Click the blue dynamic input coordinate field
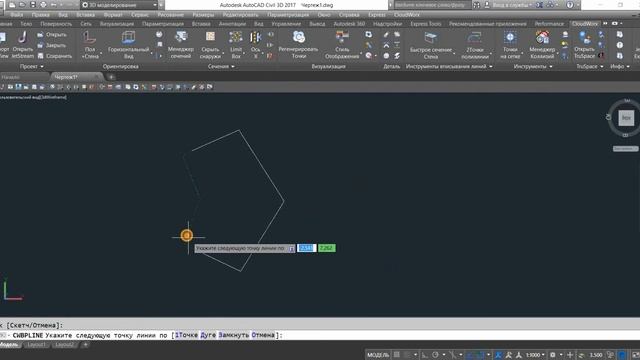 306,248
